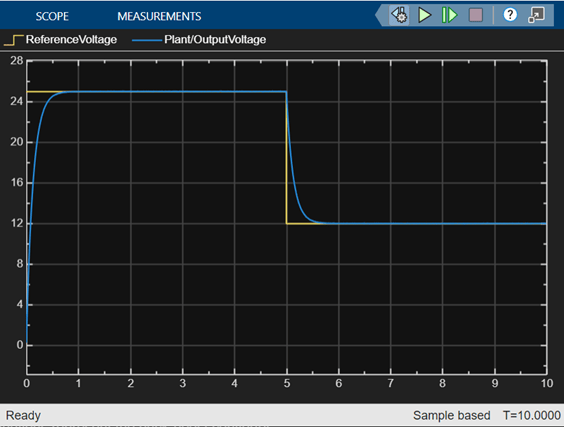The width and height of the screenshot is (564, 427).
Task: Click the Ready status text
Action: pos(23,415)
